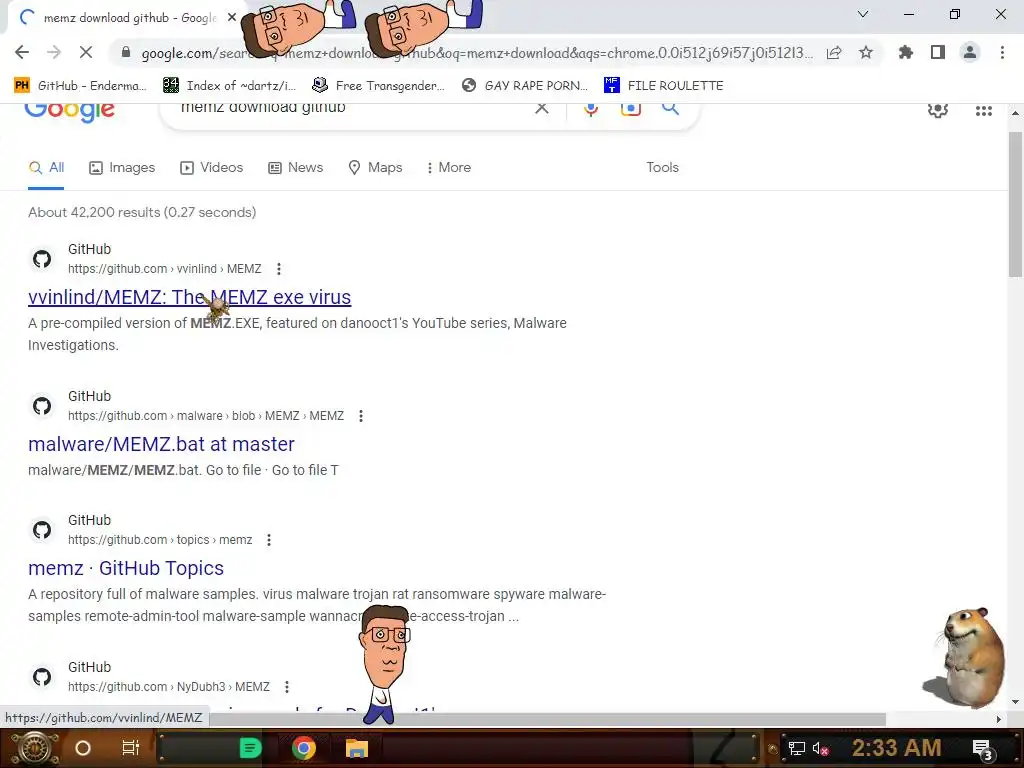1024x768 pixels.
Task: Open the share page icon in address bar
Action: (x=834, y=52)
